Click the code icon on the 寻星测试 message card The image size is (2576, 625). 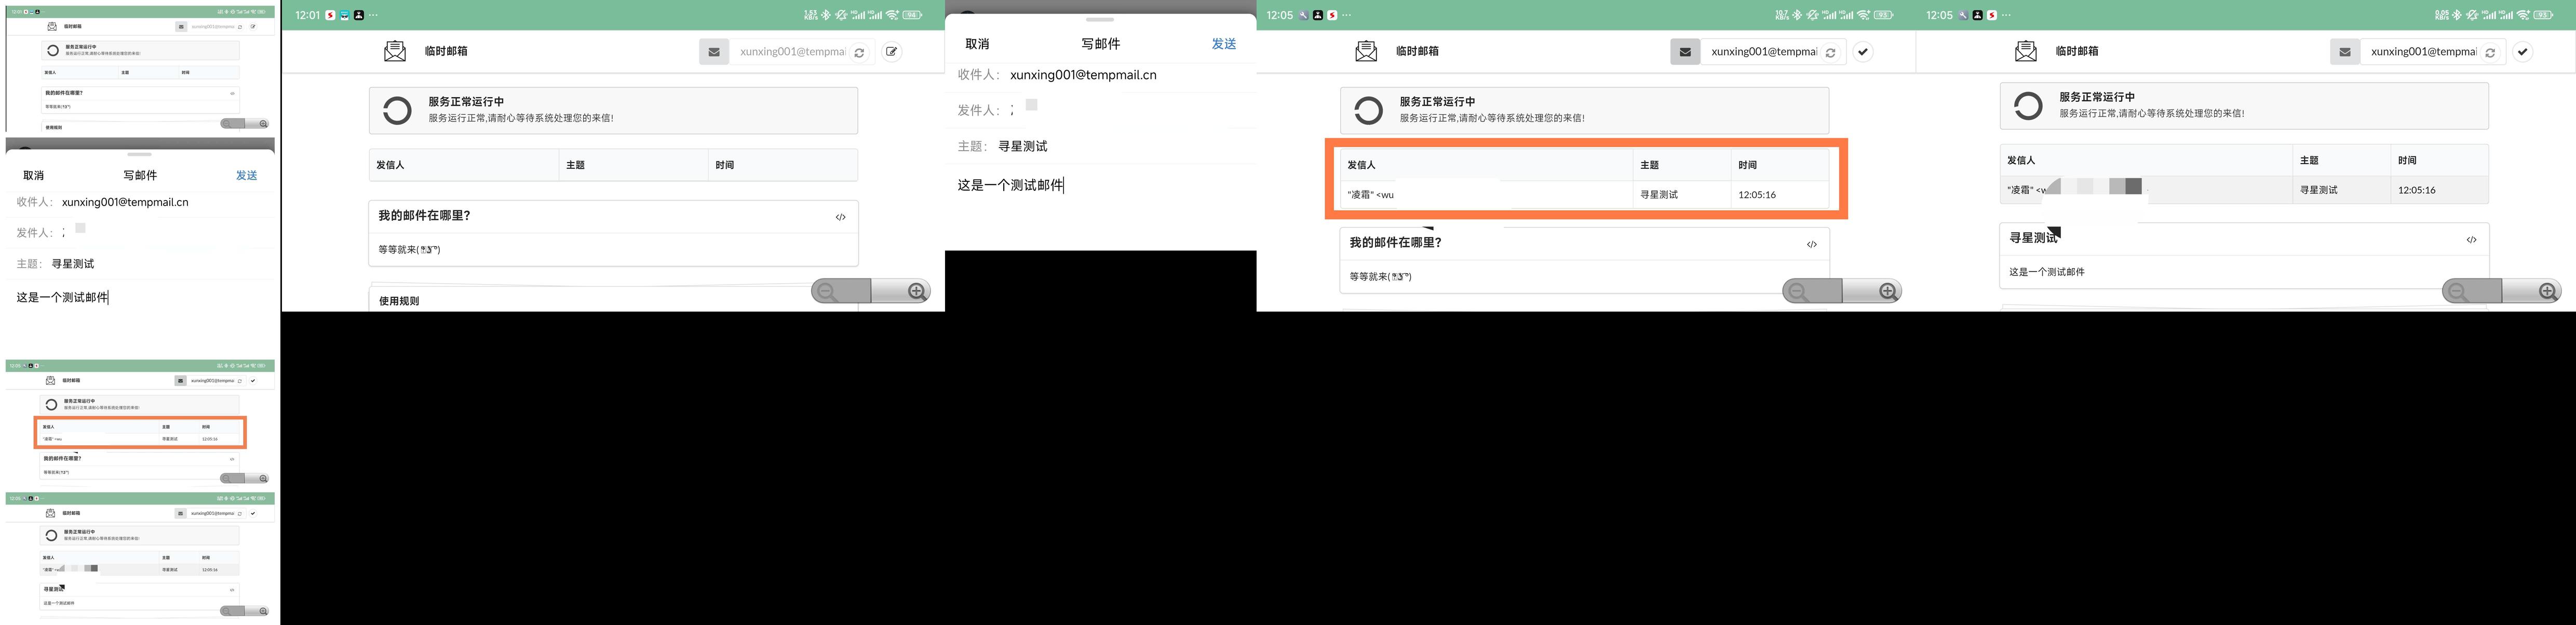(x=2471, y=240)
